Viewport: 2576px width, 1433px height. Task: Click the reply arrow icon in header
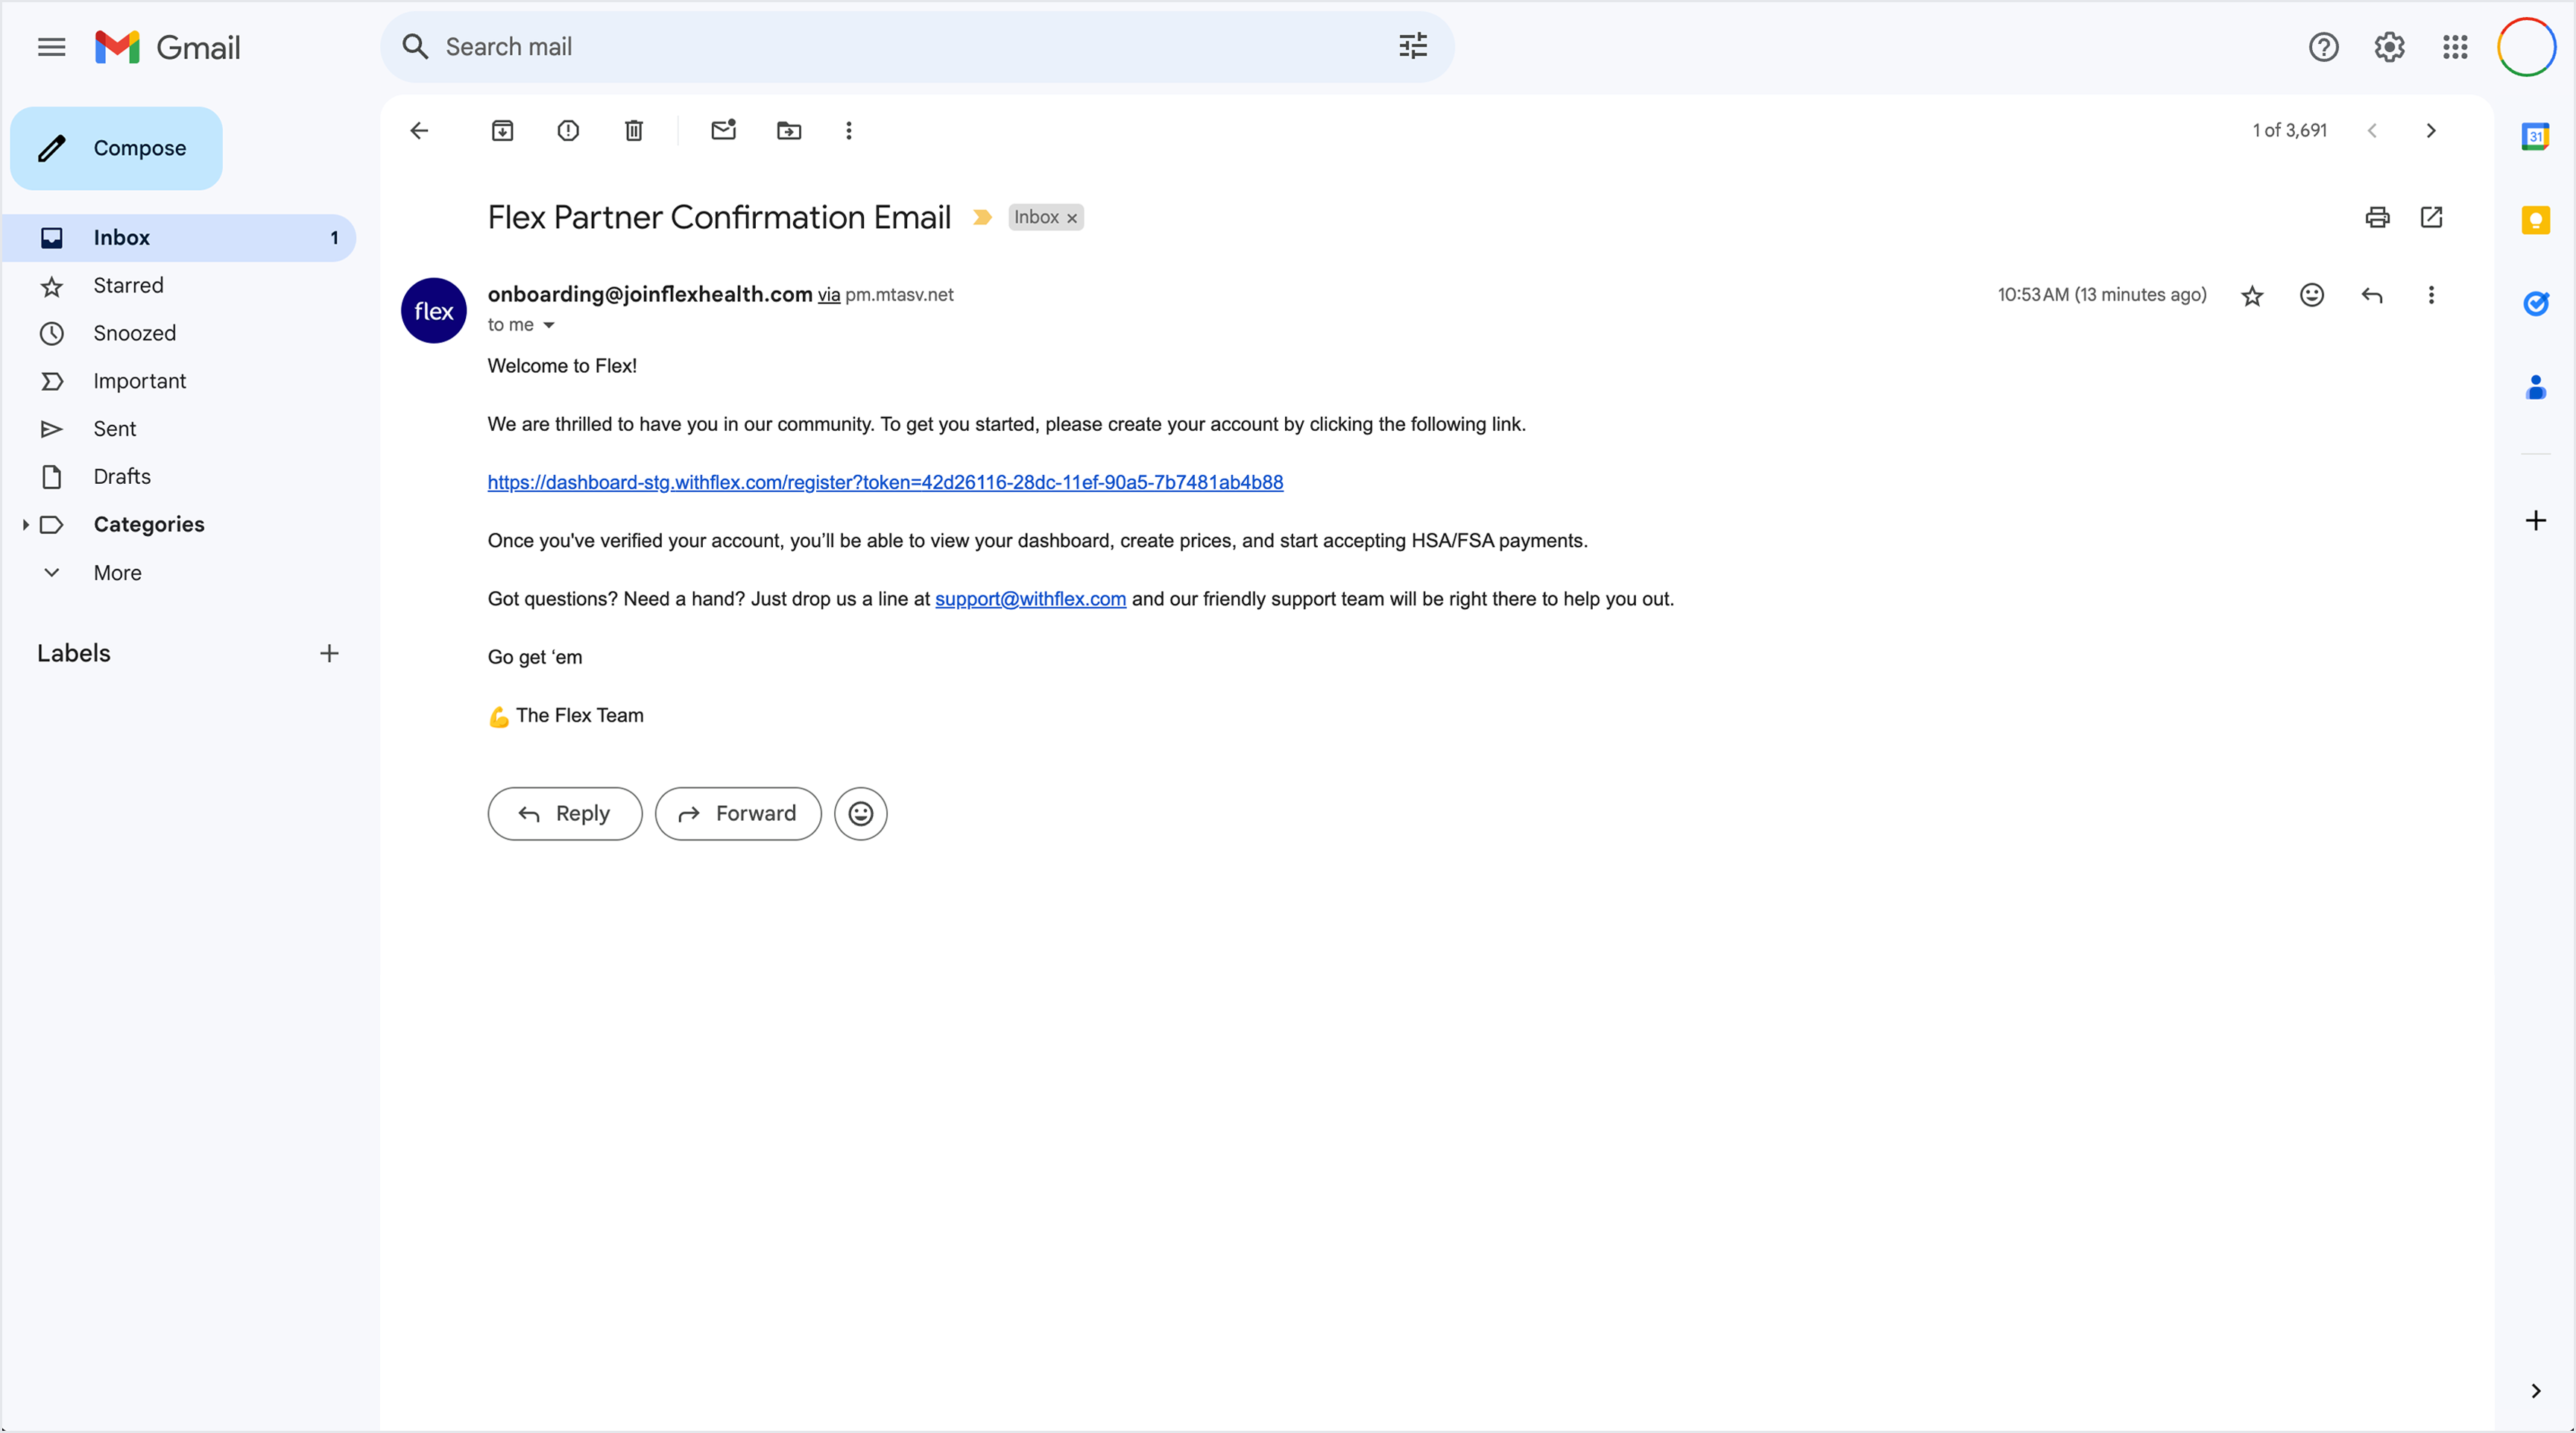point(2372,295)
